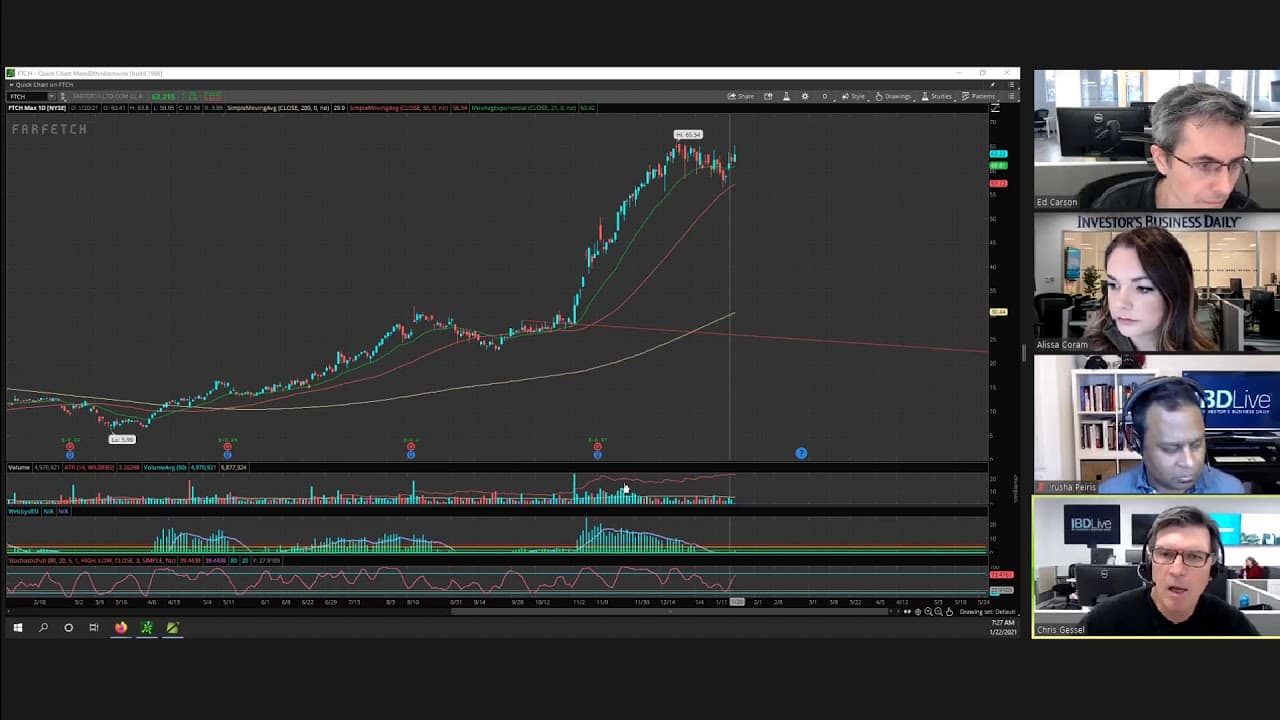Screen dimensions: 1280x720
Task: Click the blue event marker near 3/9
Action: [x=70, y=455]
